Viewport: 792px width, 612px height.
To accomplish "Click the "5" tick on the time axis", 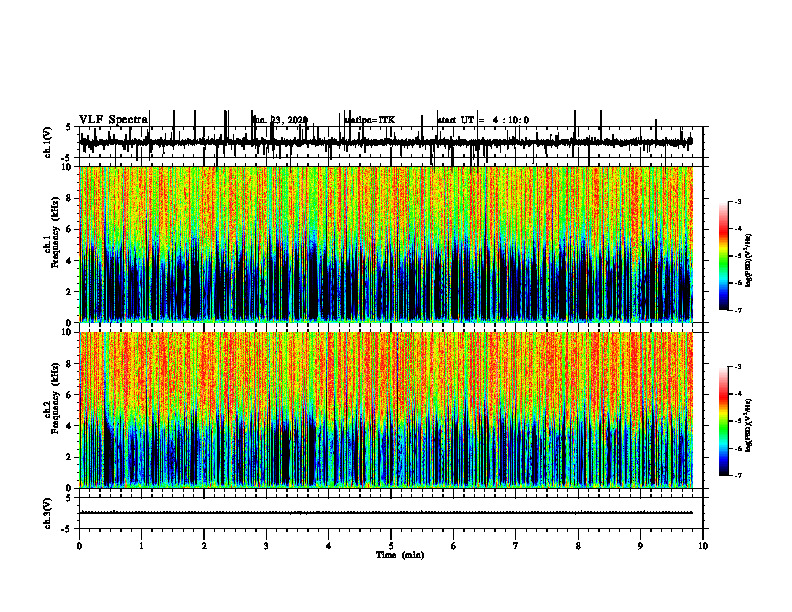I will 391,546.
